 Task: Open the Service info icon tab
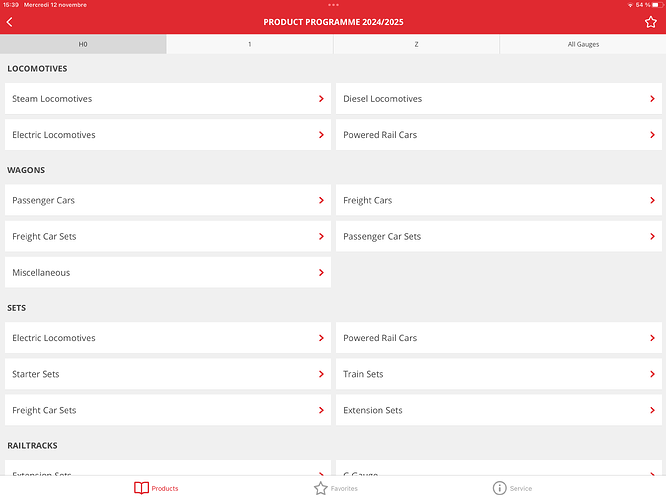(500, 488)
